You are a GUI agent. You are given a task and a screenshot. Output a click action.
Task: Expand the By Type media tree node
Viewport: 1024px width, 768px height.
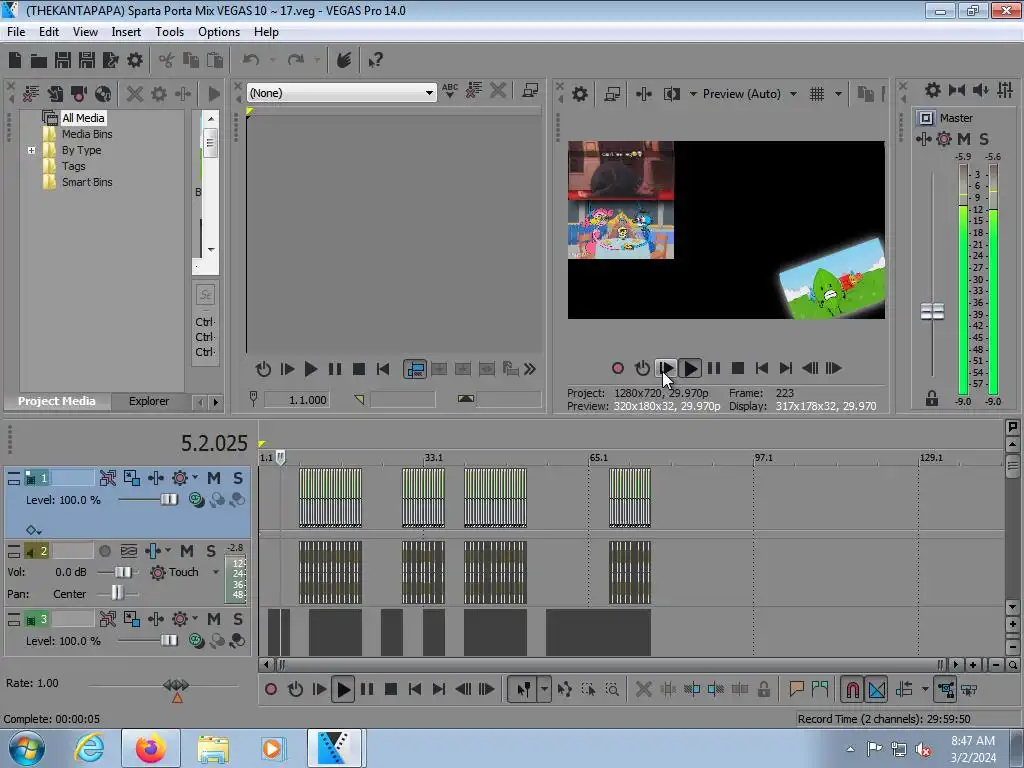(x=31, y=150)
